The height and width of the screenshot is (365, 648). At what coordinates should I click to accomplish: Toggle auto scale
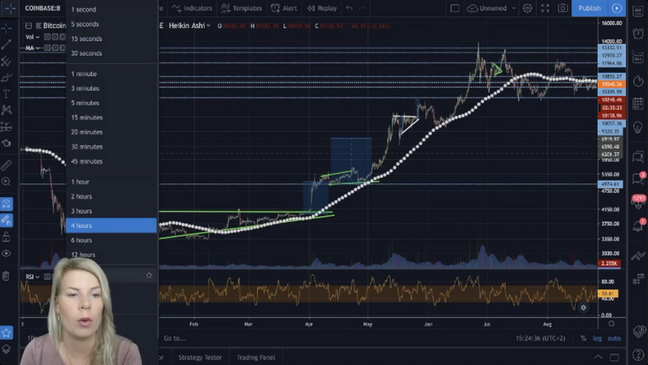[x=614, y=338]
